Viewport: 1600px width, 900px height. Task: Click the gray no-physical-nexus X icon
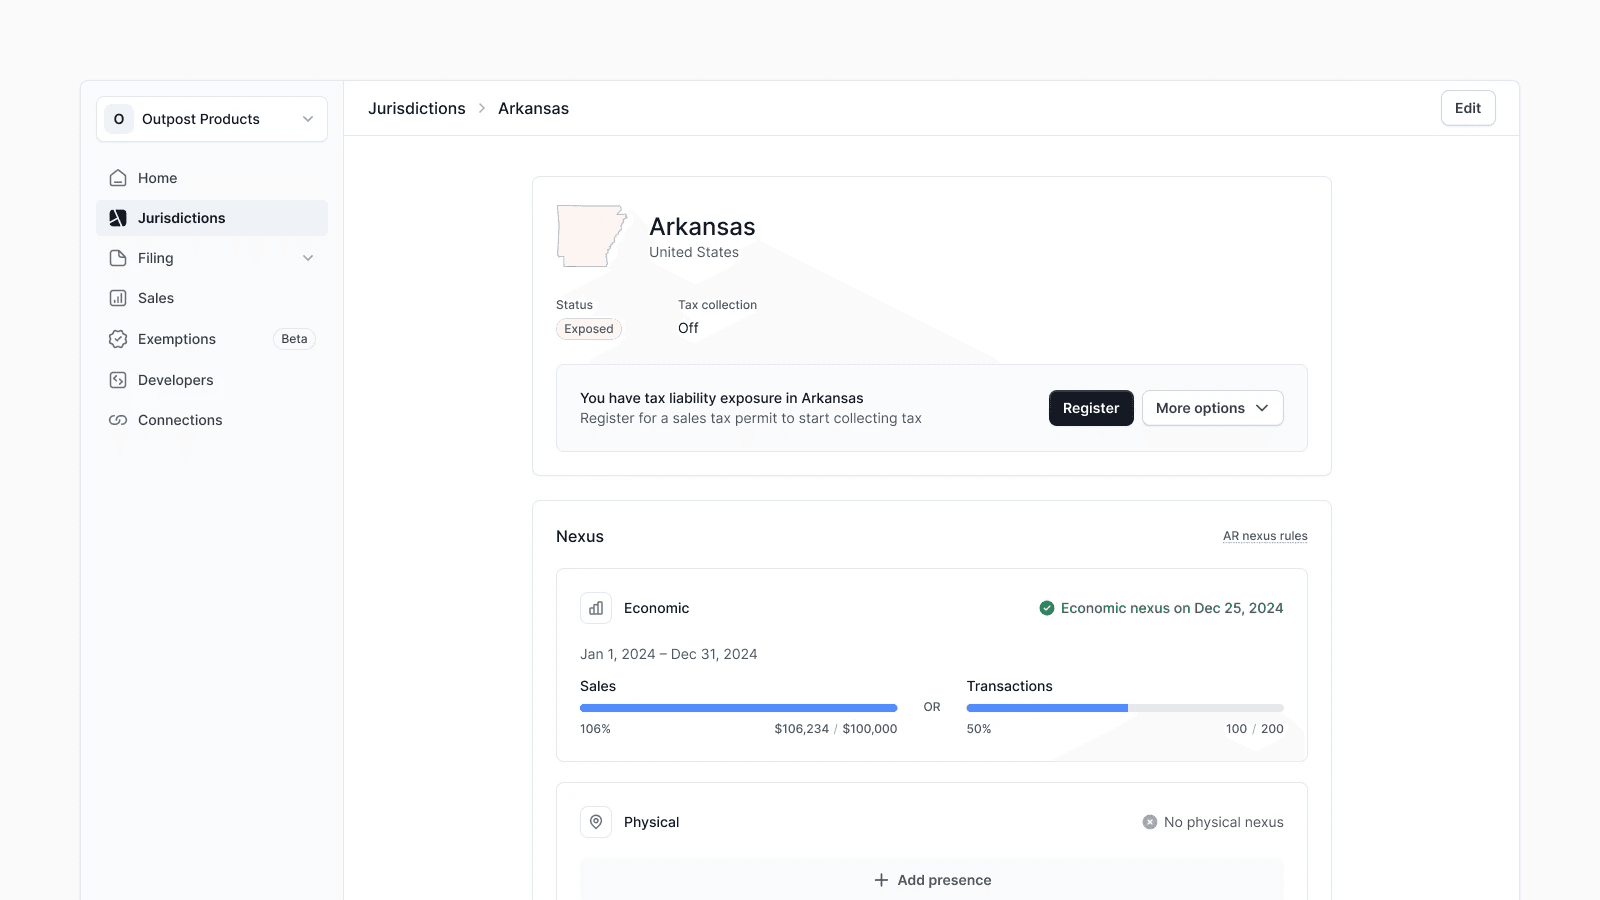point(1150,822)
